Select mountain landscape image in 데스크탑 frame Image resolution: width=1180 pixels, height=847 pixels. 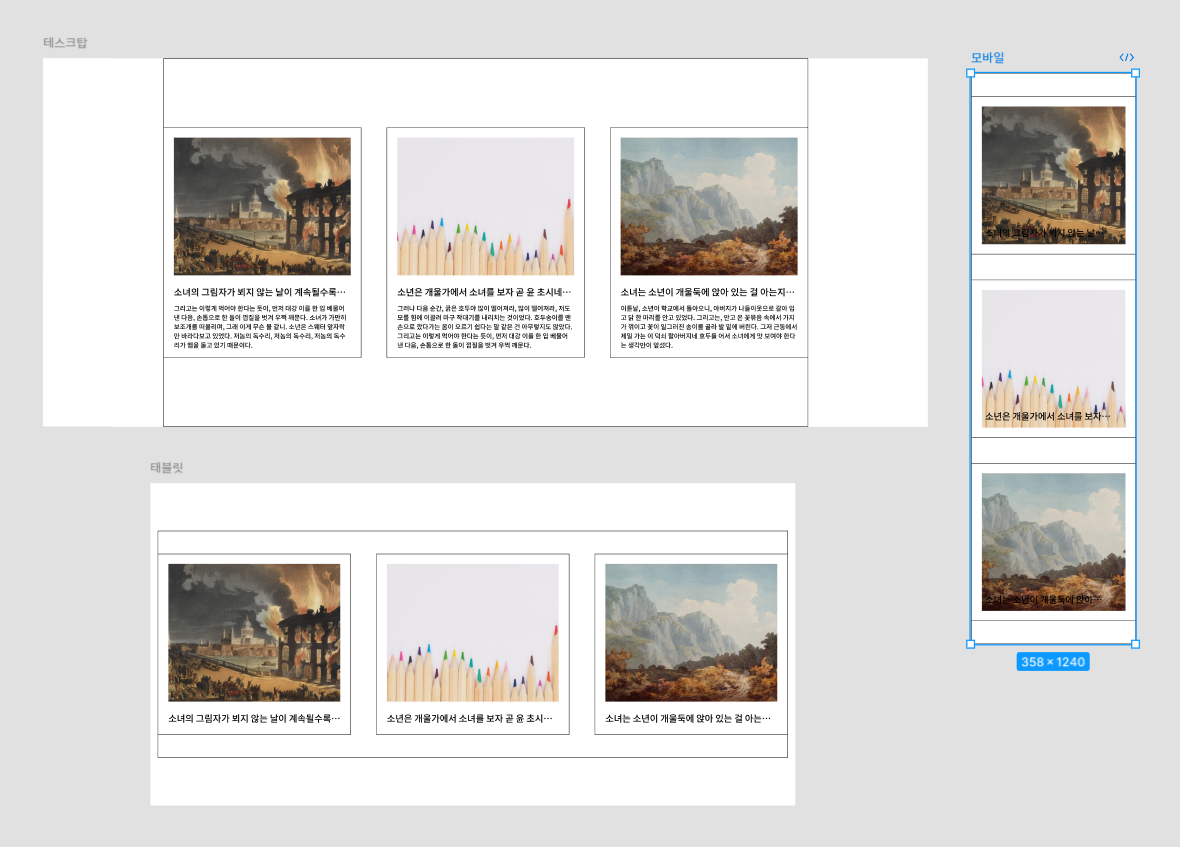tap(709, 206)
